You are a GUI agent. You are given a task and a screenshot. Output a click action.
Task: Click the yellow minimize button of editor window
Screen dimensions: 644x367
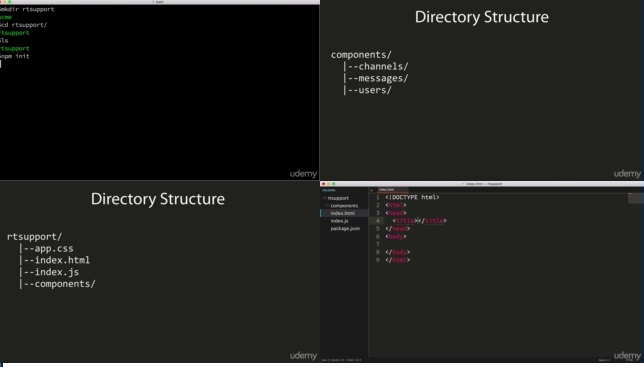pos(329,184)
